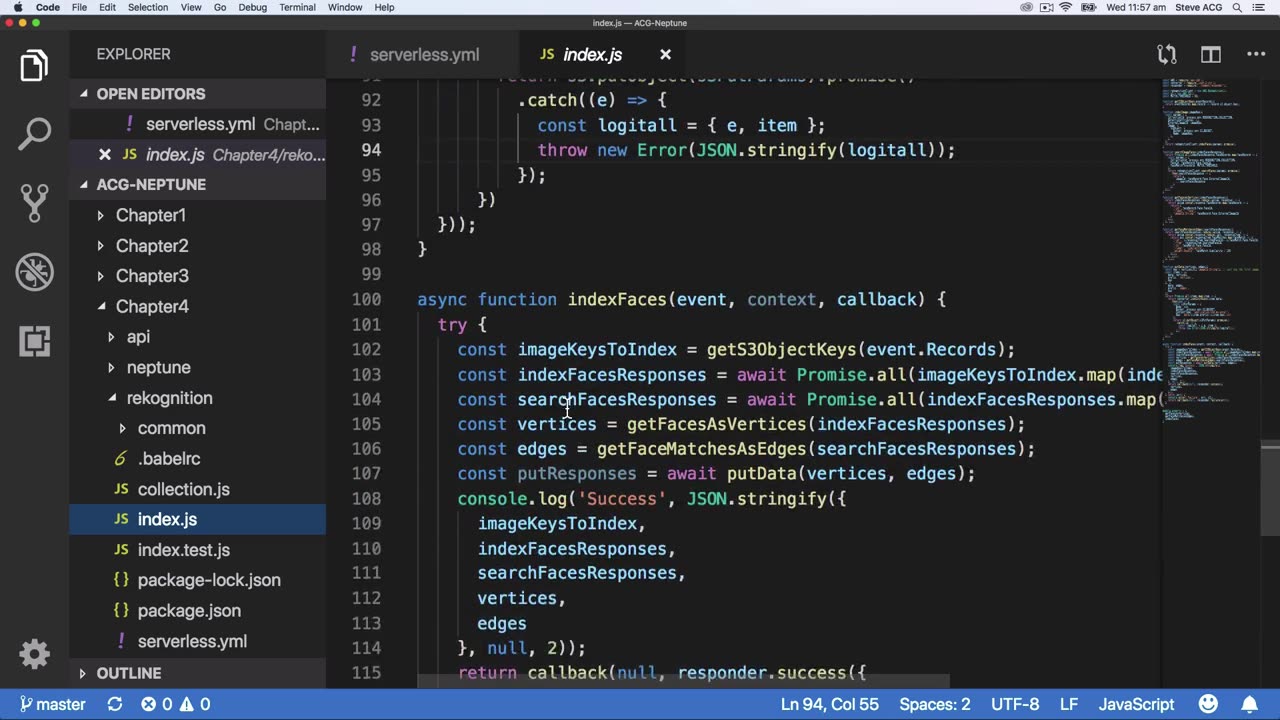Viewport: 1280px width, 720px height.
Task: Open the Search view icon
Action: coord(34,133)
